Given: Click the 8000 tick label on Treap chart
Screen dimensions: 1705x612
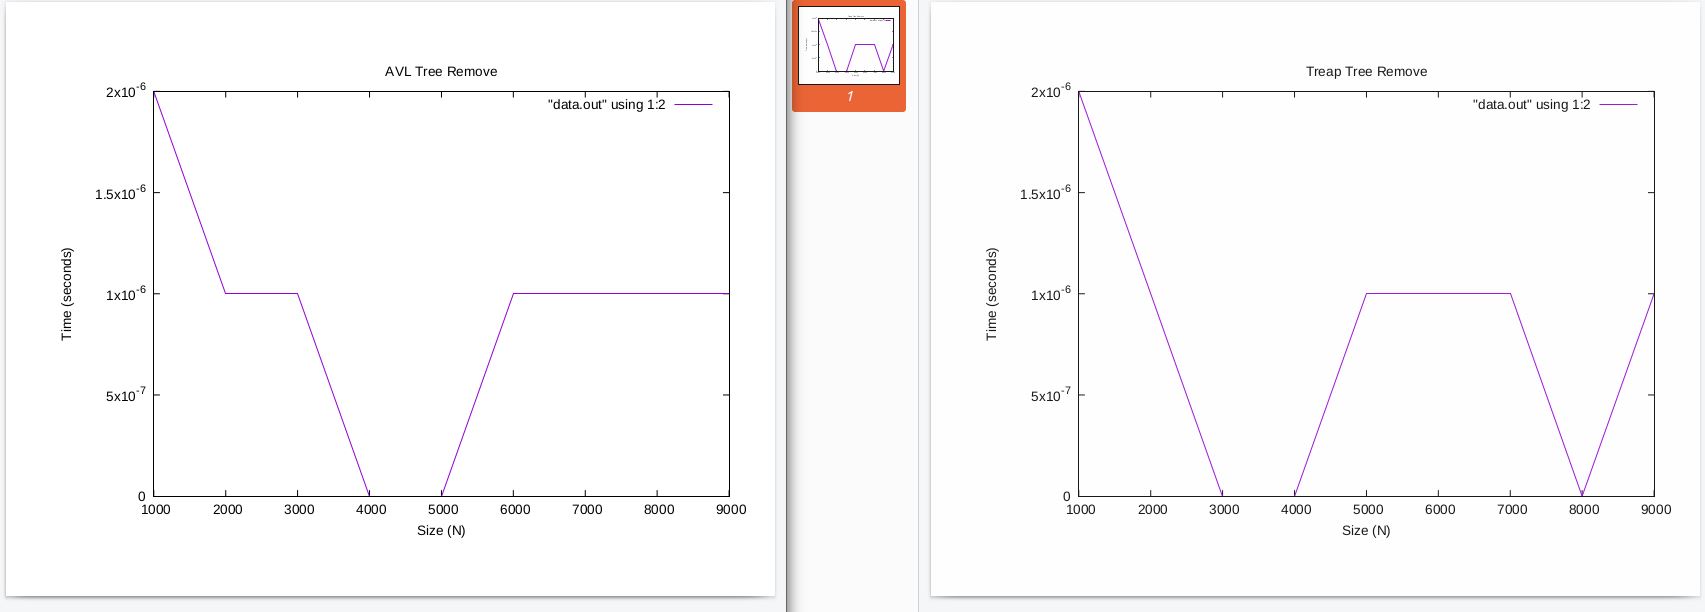Looking at the screenshot, I should click(1584, 509).
